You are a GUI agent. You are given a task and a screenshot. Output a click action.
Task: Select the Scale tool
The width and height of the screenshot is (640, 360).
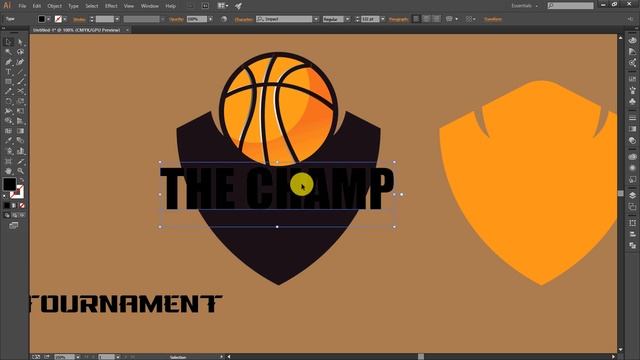point(20,101)
